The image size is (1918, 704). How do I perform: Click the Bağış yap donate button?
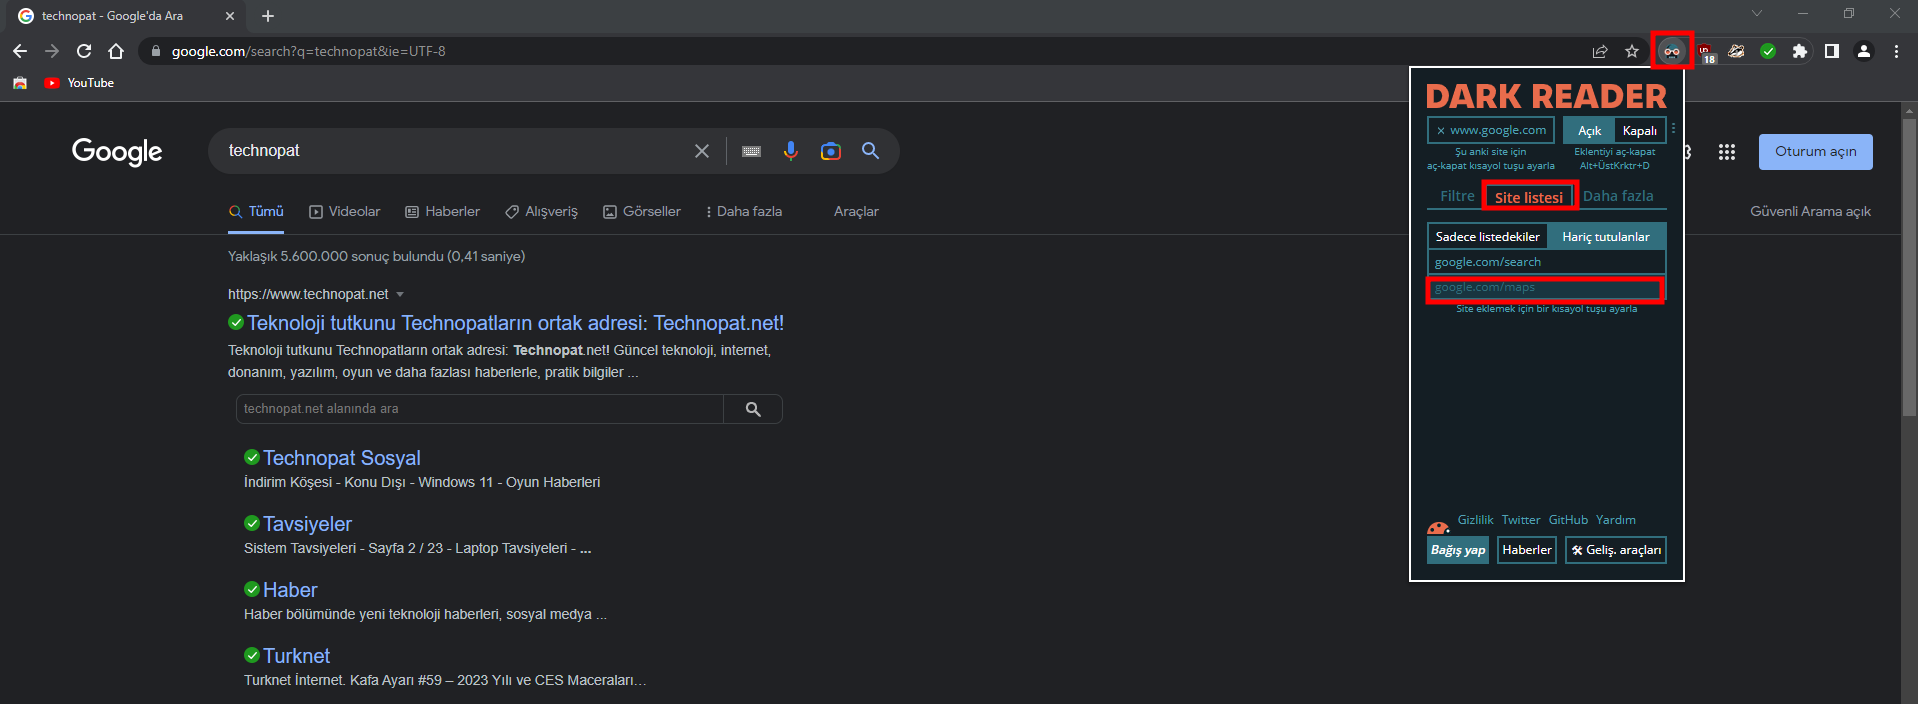pyautogui.click(x=1457, y=550)
